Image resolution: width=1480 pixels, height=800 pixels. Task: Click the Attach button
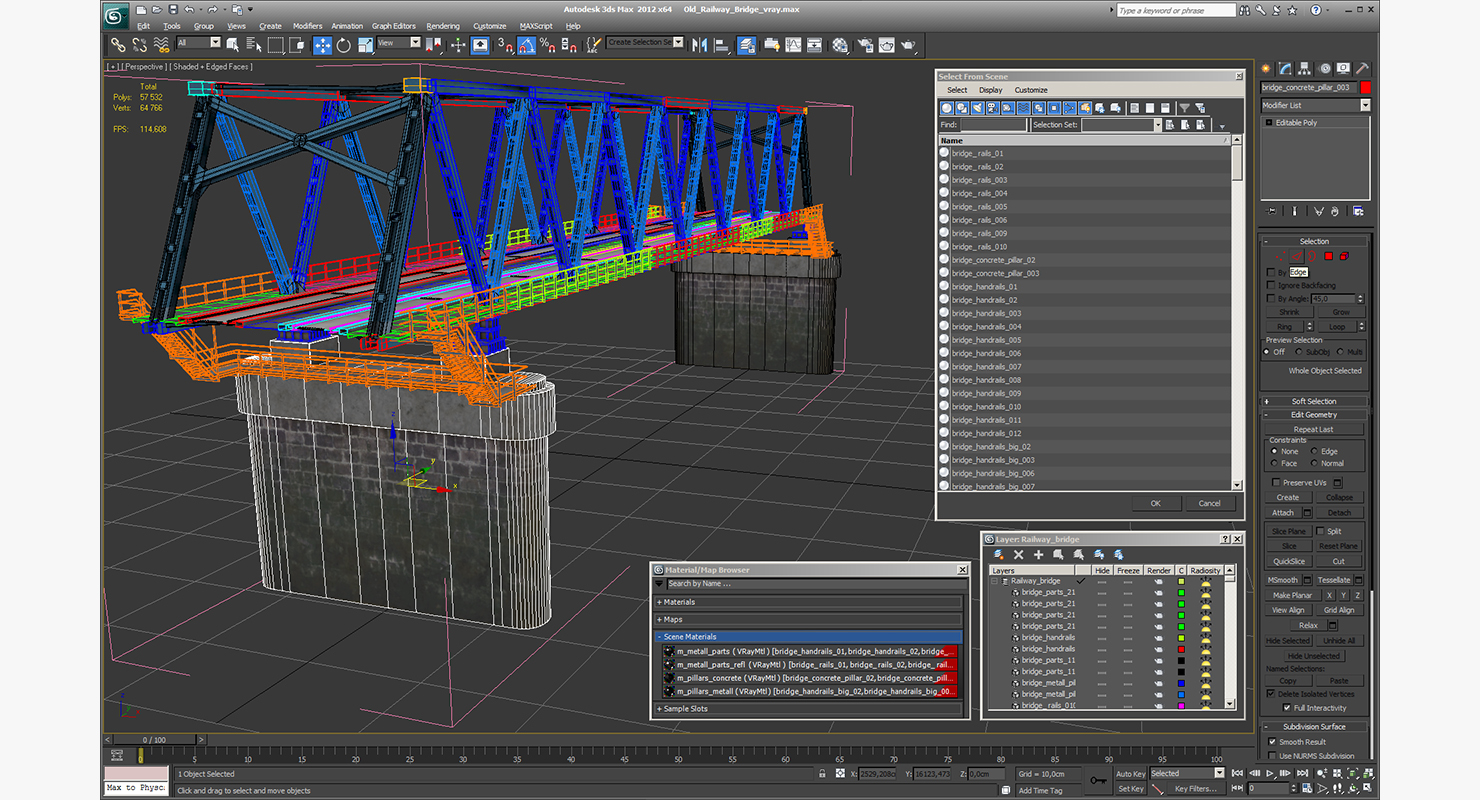[x=1283, y=513]
